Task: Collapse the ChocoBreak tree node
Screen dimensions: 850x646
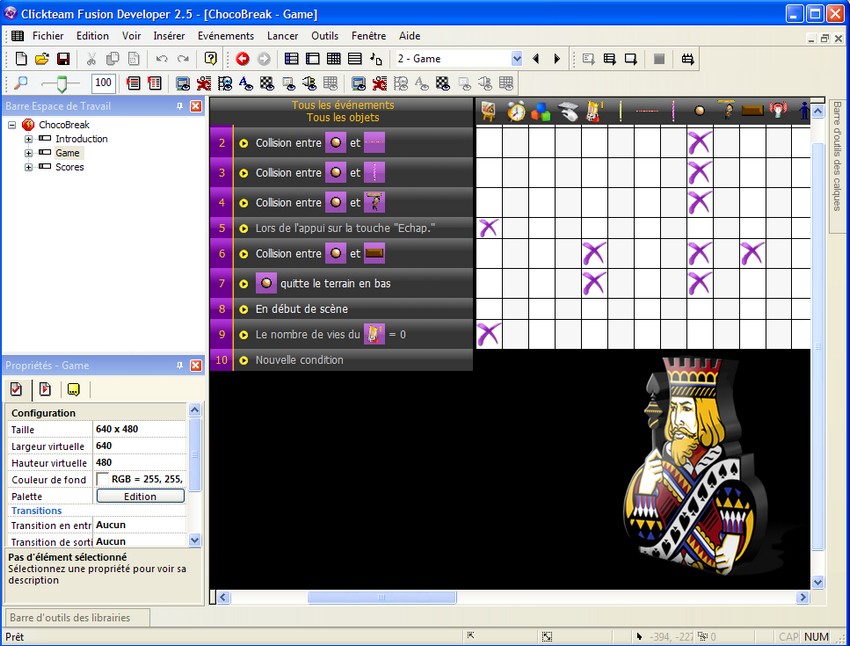Action: click(x=12, y=125)
